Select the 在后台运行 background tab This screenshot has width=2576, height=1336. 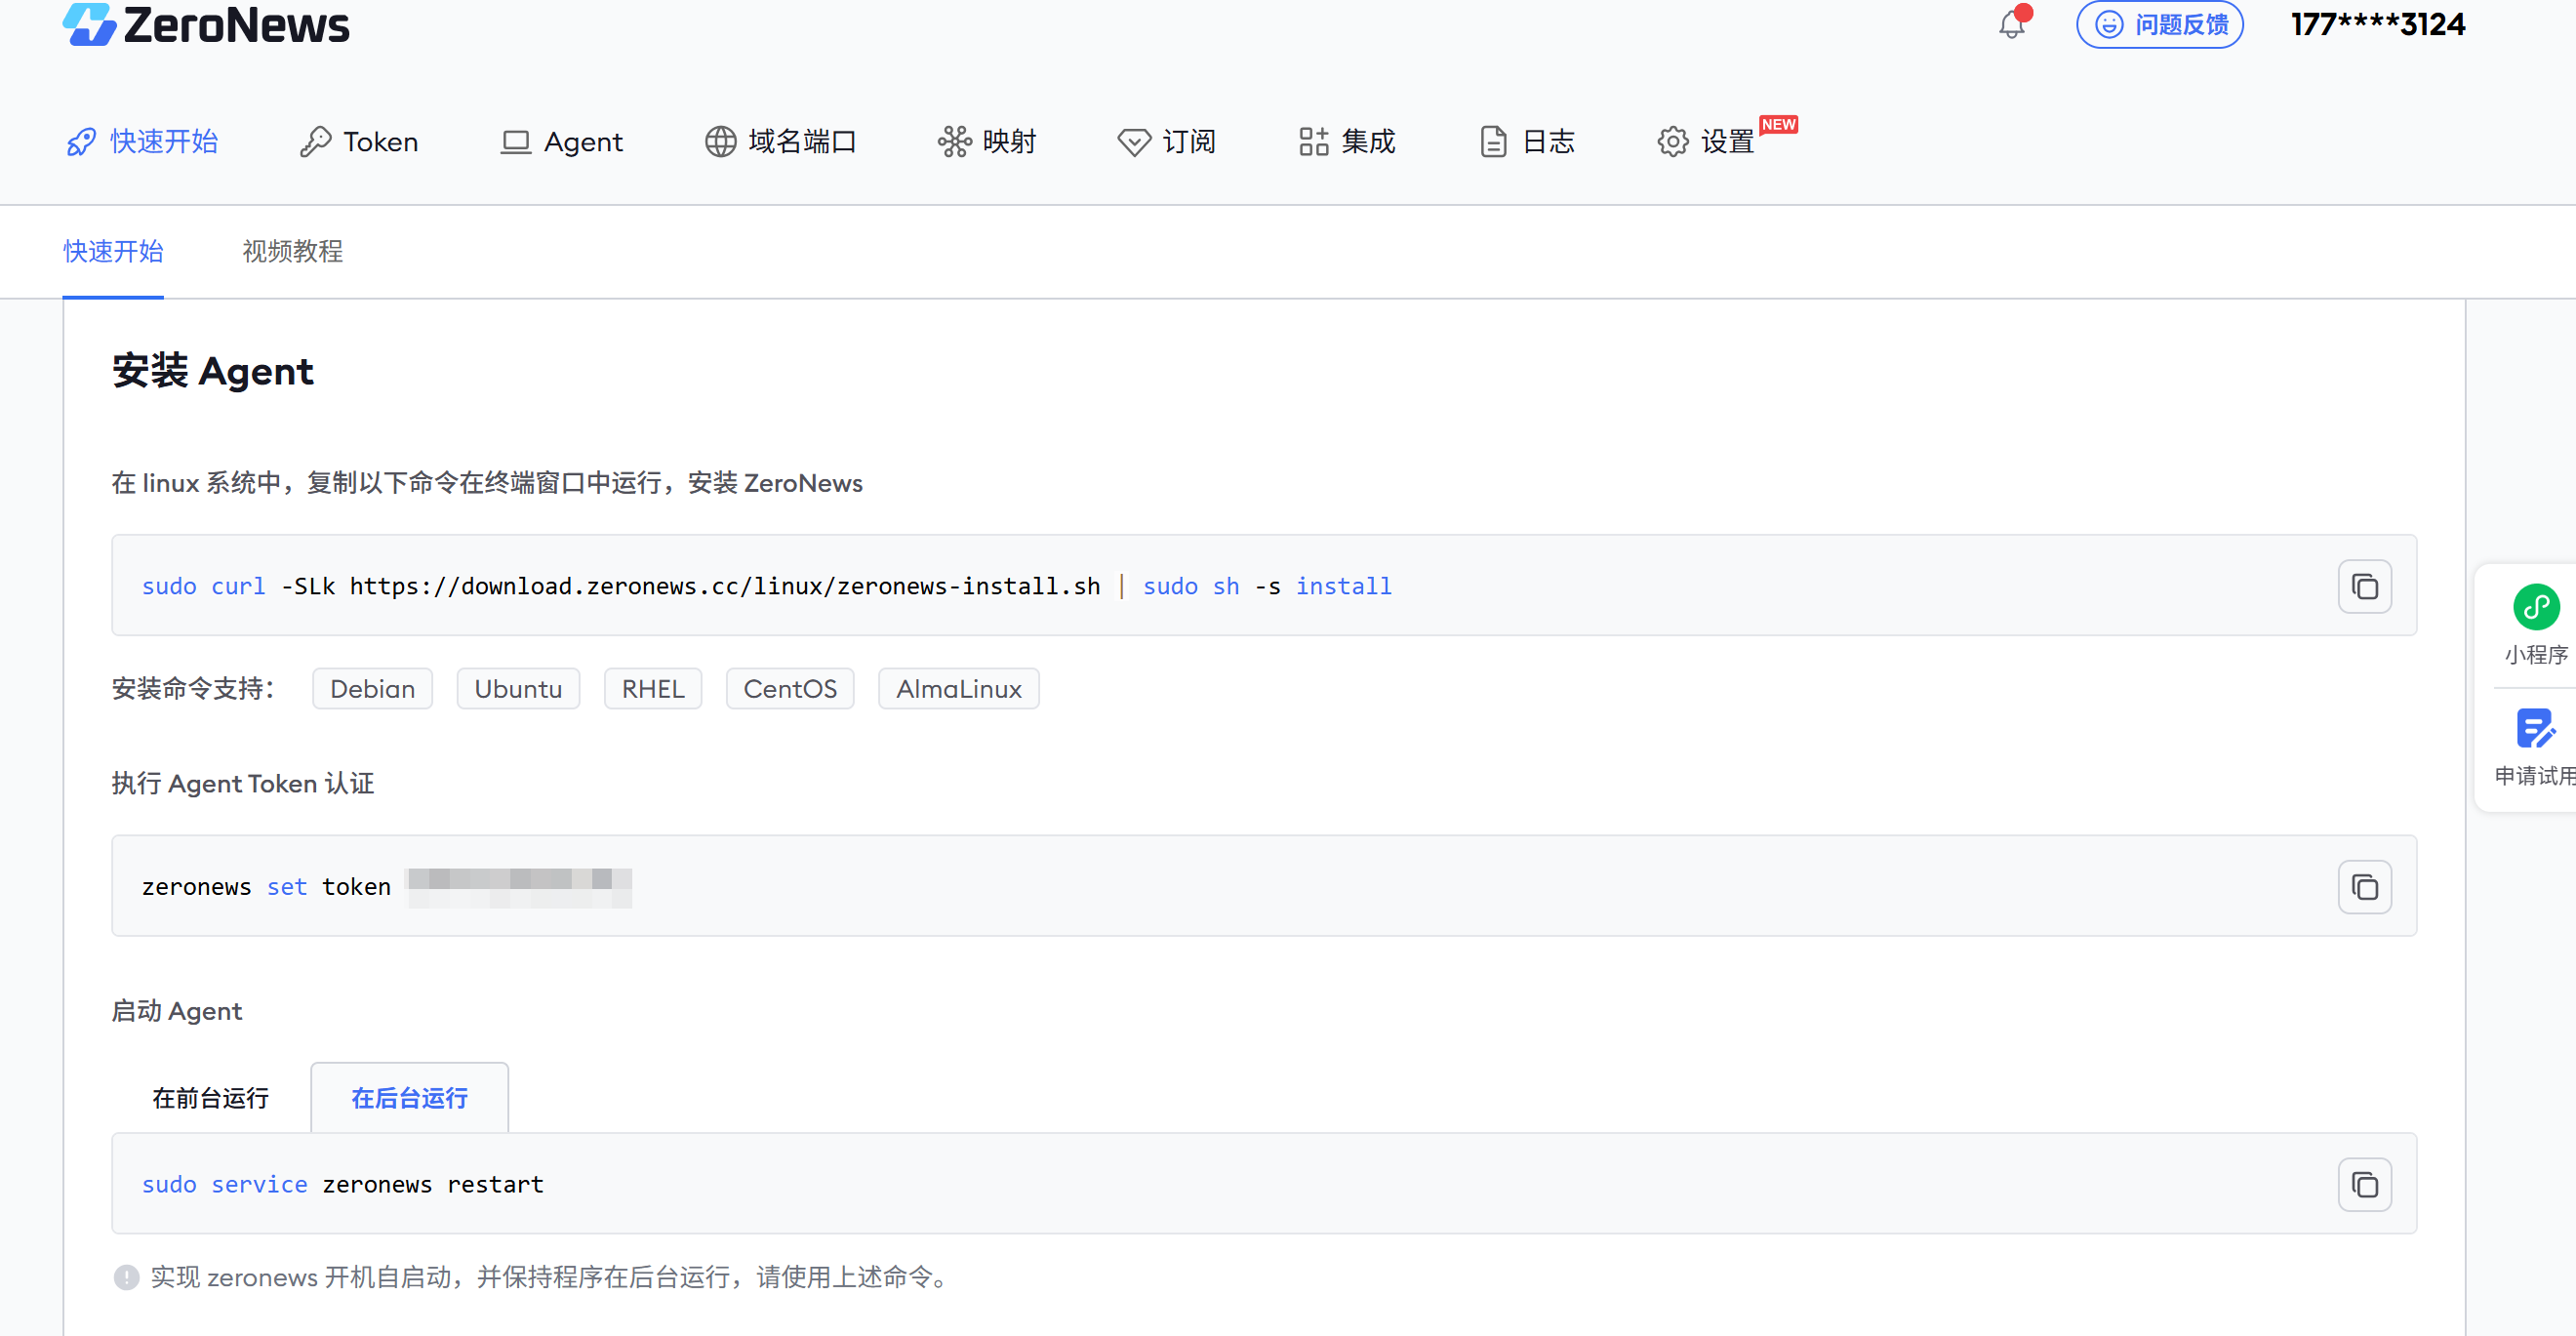409,1098
